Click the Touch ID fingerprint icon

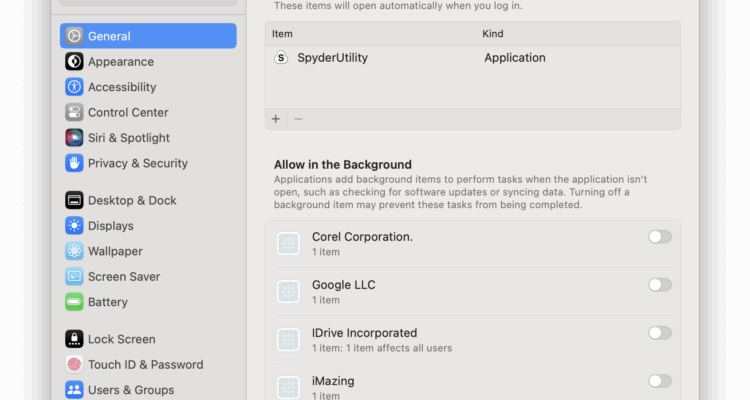click(x=74, y=364)
